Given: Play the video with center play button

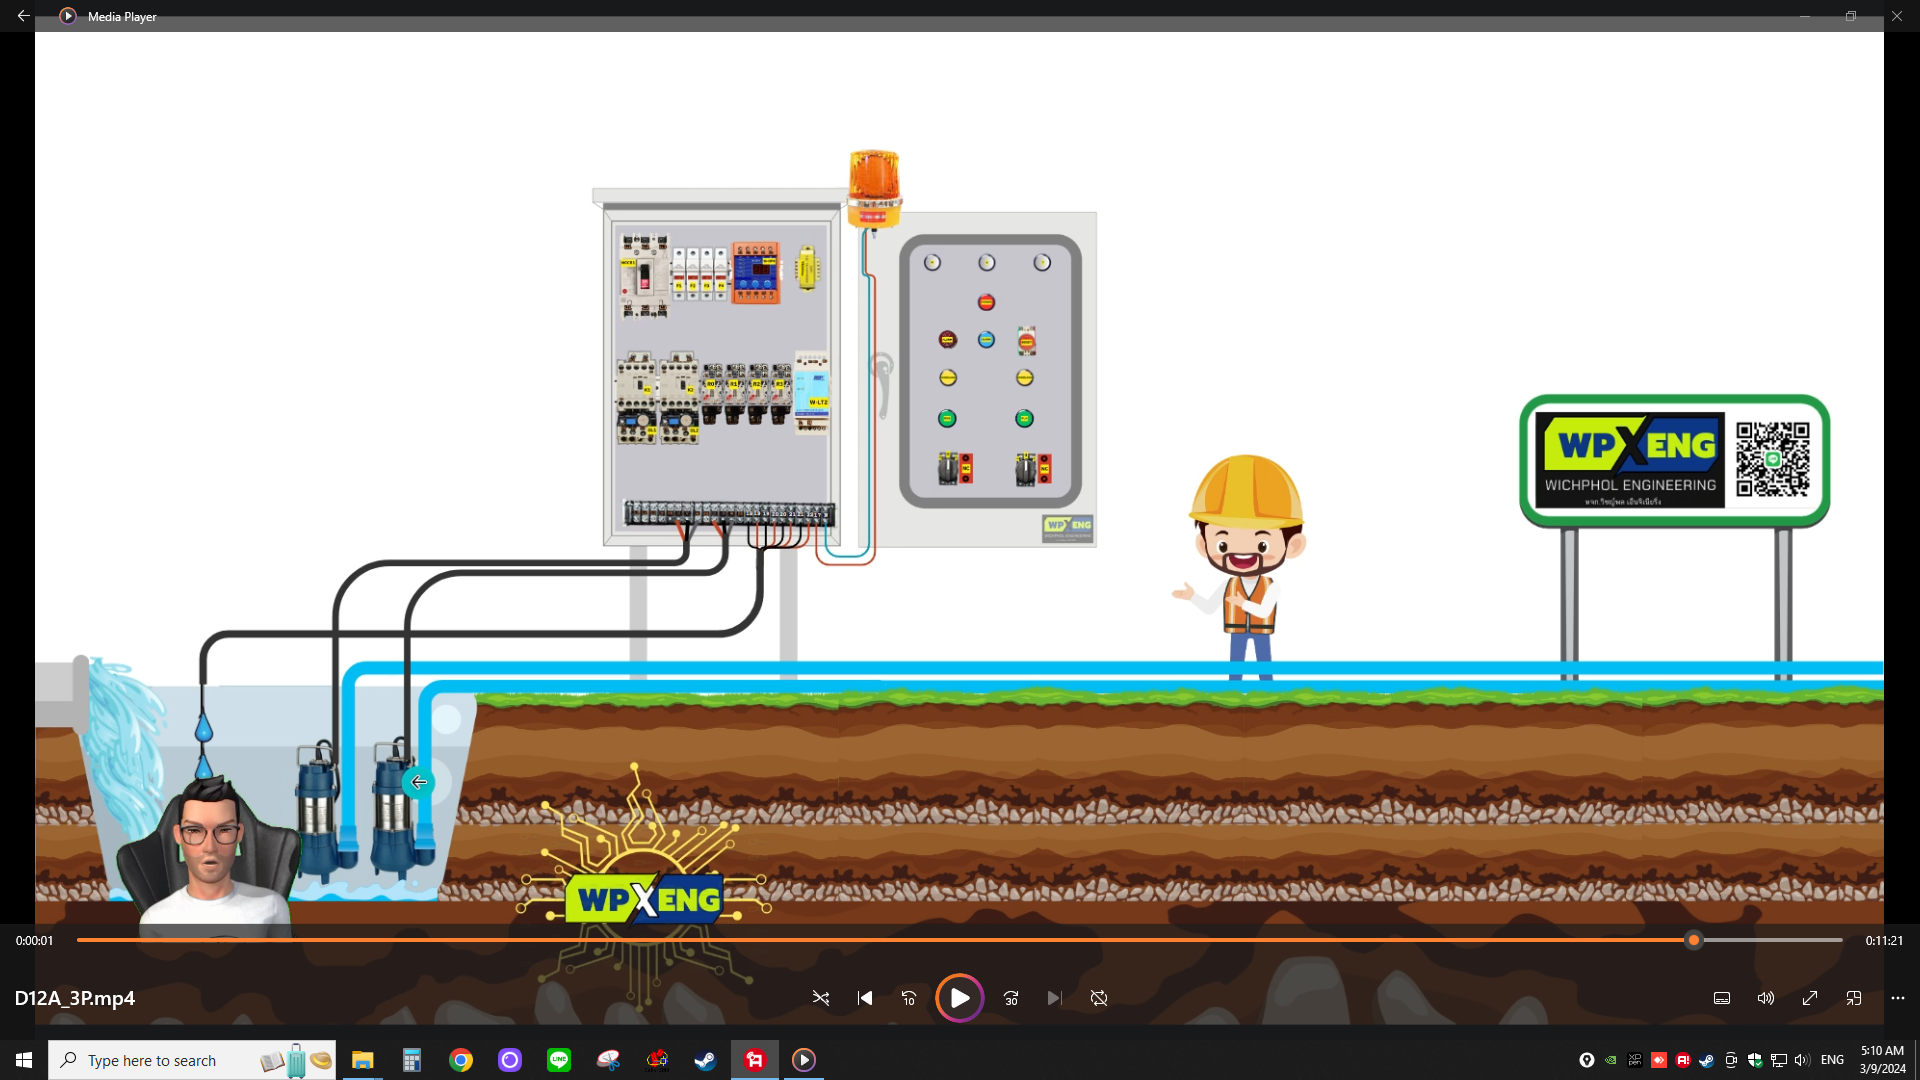Looking at the screenshot, I should pyautogui.click(x=959, y=998).
